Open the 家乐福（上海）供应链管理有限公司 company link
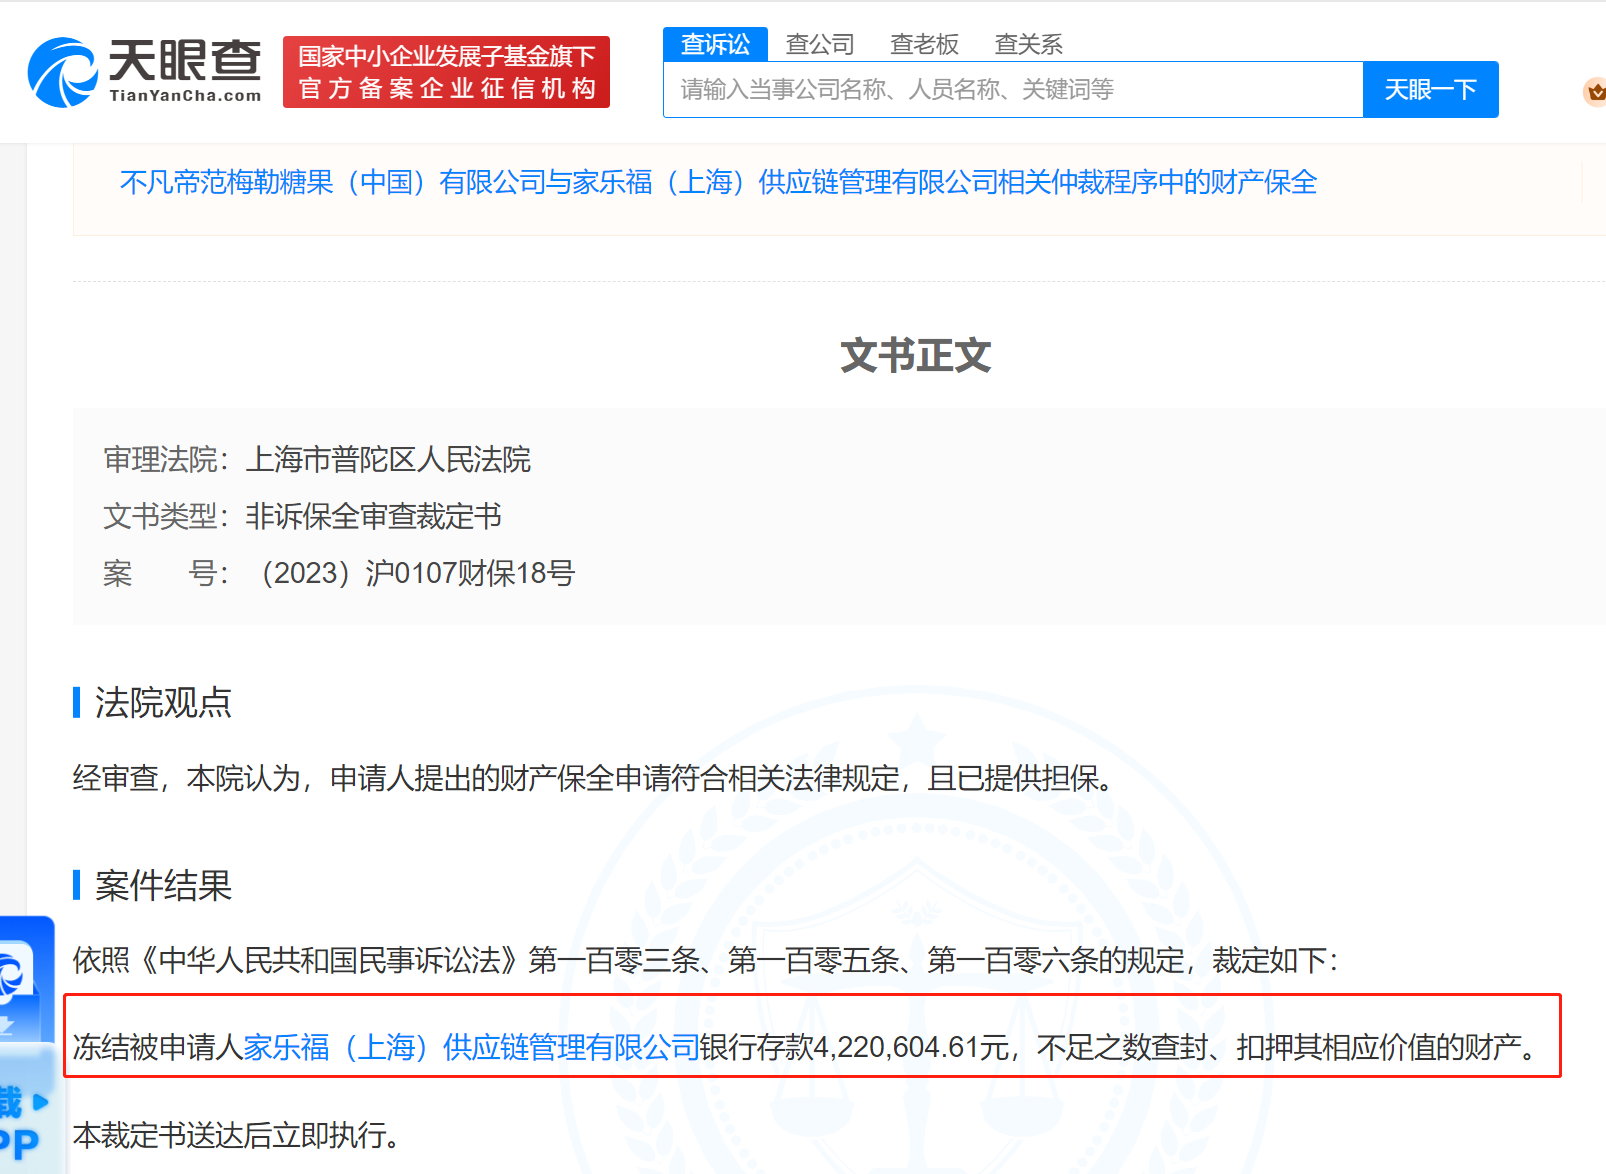The width and height of the screenshot is (1606, 1174). pos(471,1047)
